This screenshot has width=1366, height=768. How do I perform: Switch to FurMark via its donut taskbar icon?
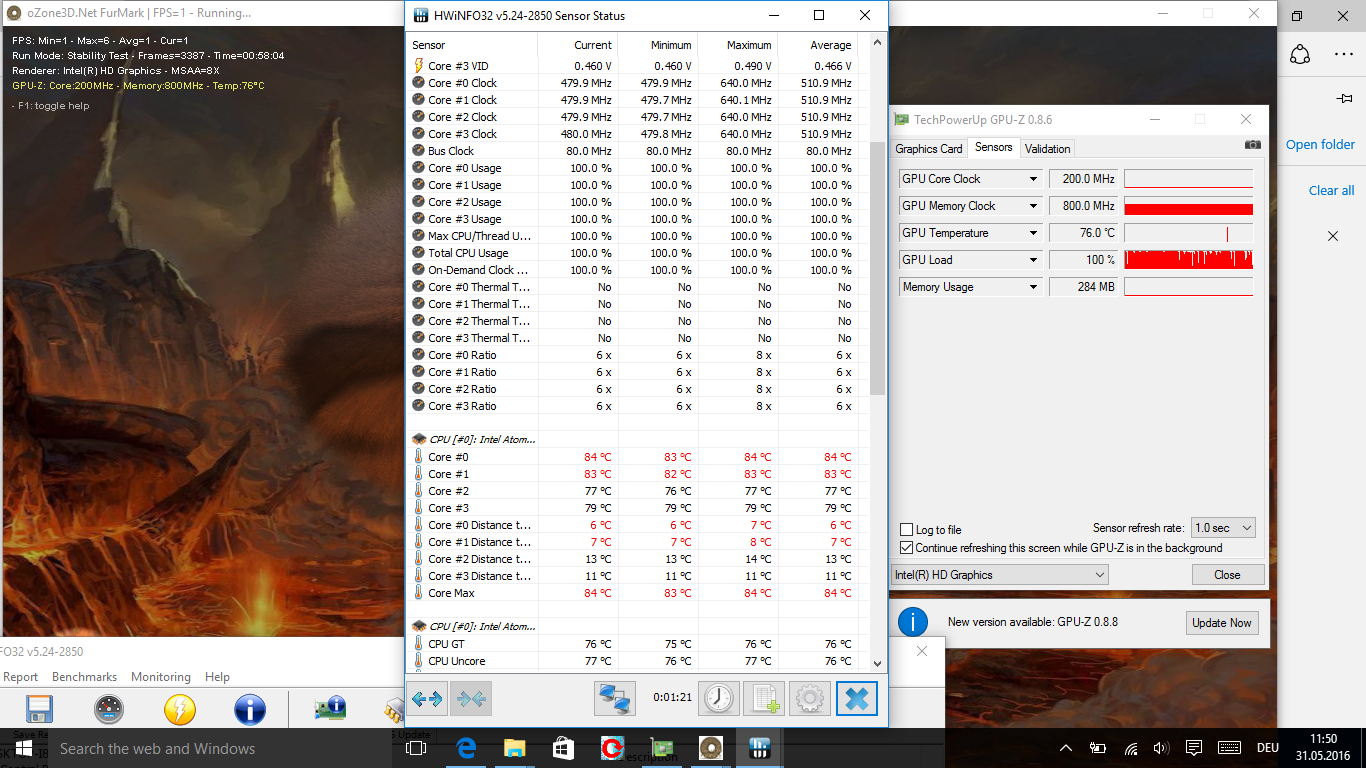710,748
